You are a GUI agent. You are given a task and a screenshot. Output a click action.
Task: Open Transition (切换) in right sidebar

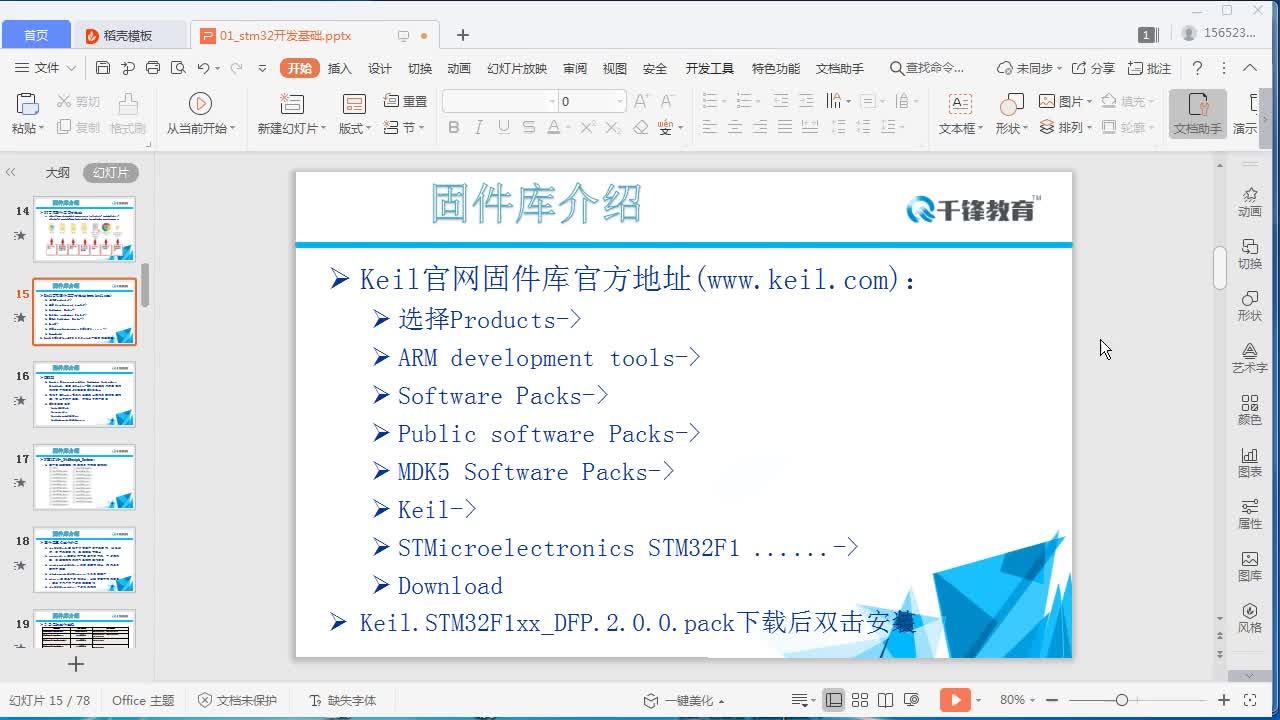1250,253
